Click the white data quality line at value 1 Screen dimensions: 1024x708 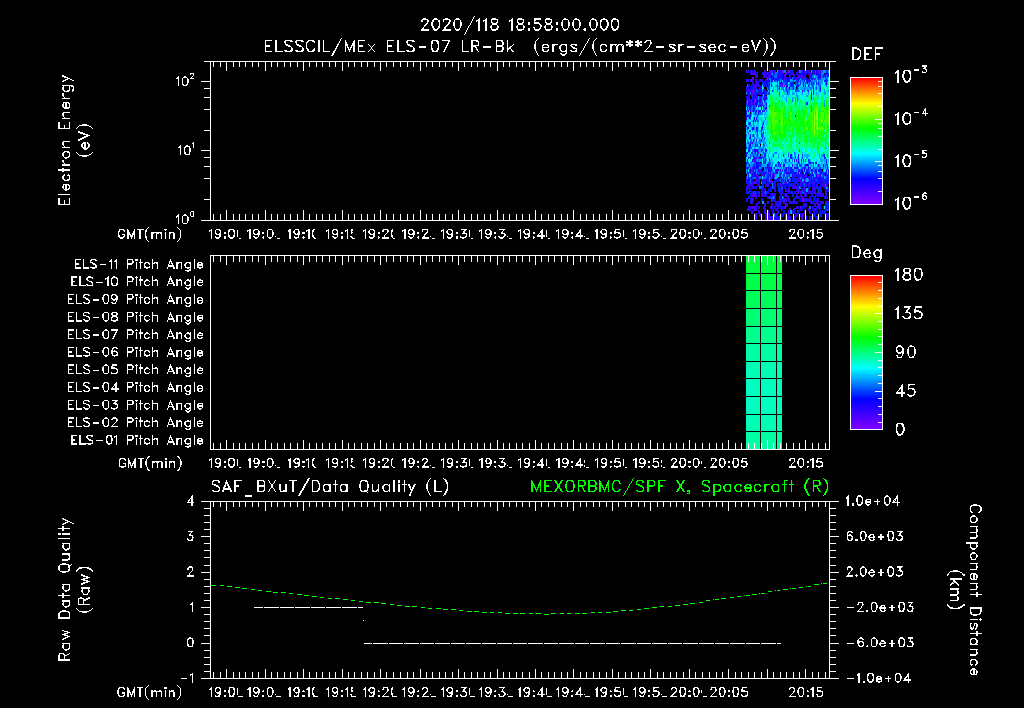[x=308, y=607]
